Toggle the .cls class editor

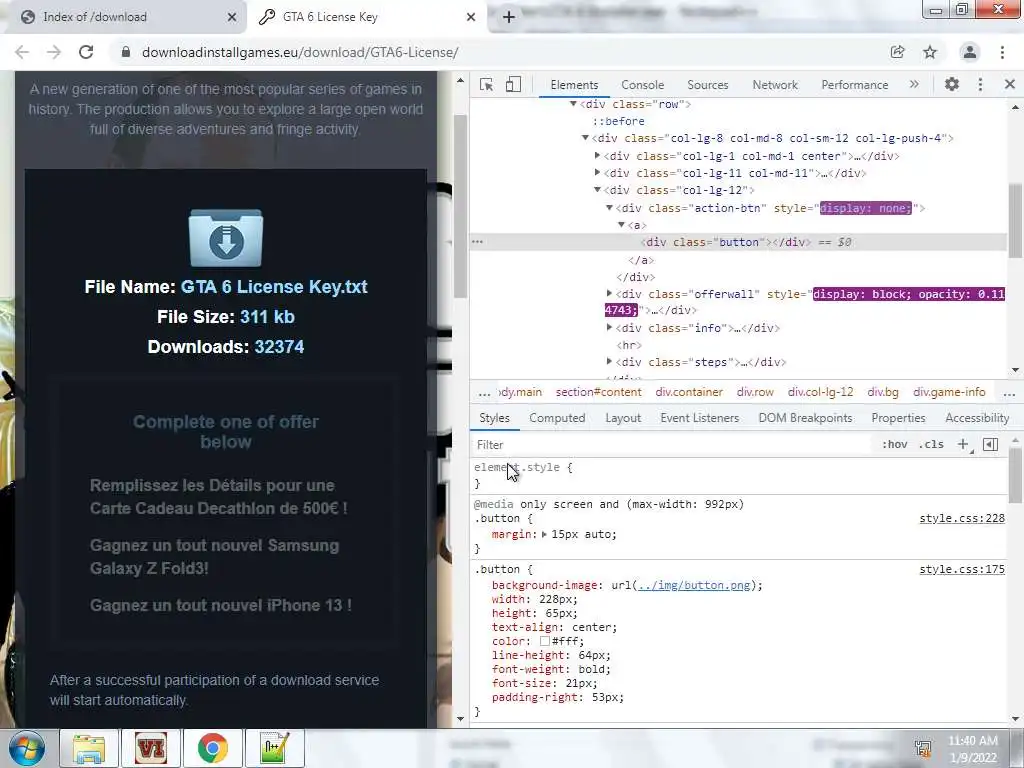[x=931, y=444]
